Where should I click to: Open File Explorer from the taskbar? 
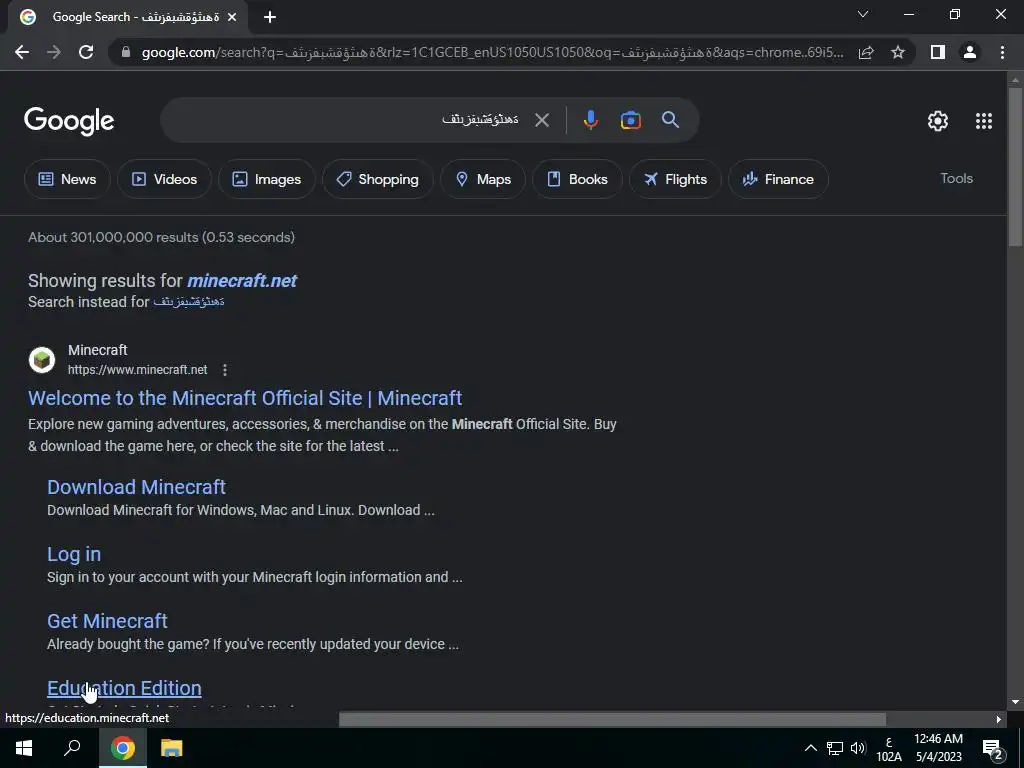click(x=171, y=748)
